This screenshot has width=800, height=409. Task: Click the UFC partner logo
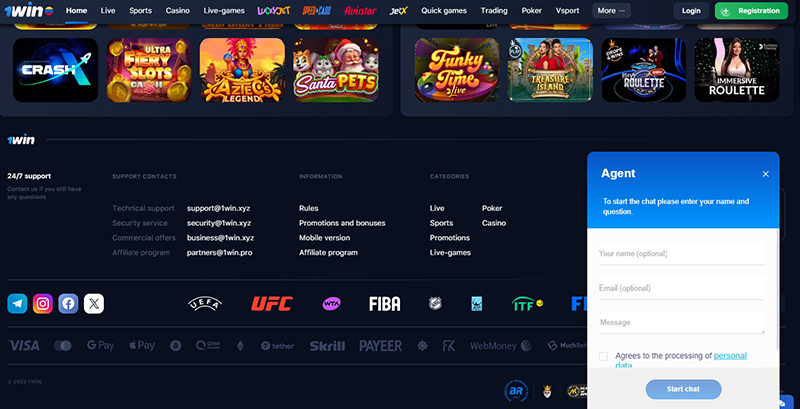(272, 304)
